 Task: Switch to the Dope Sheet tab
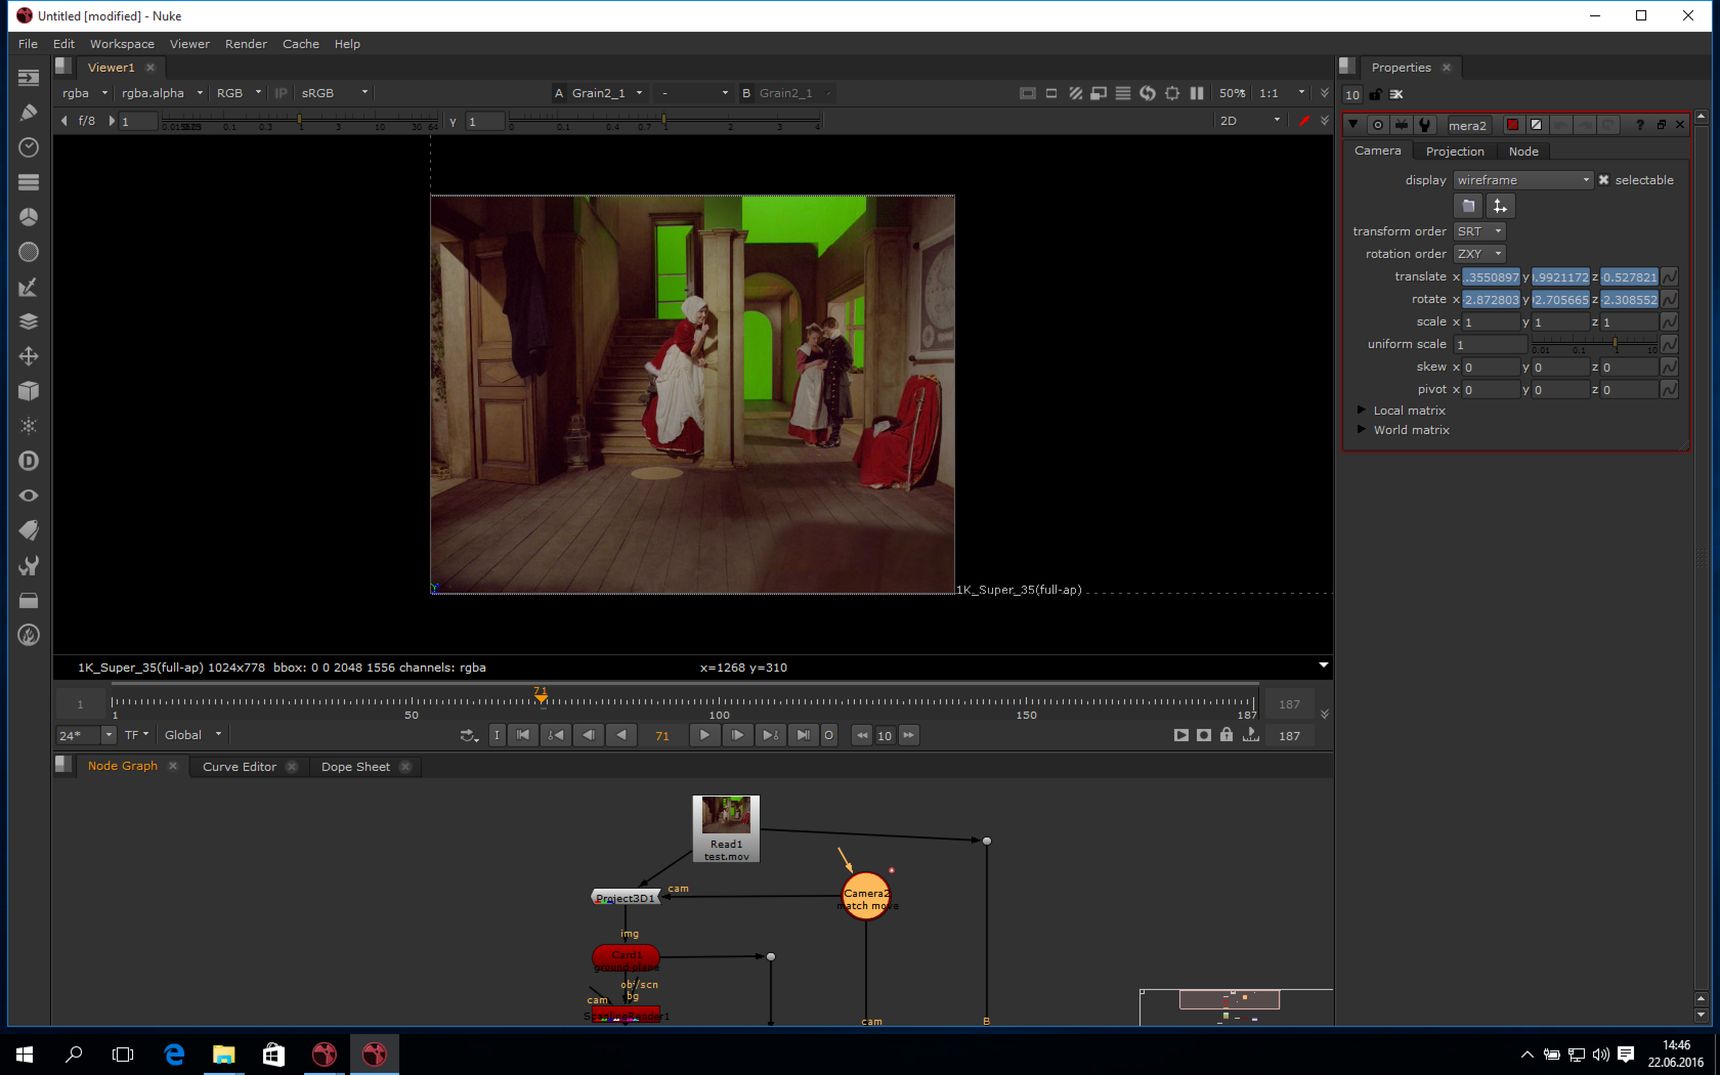355,767
